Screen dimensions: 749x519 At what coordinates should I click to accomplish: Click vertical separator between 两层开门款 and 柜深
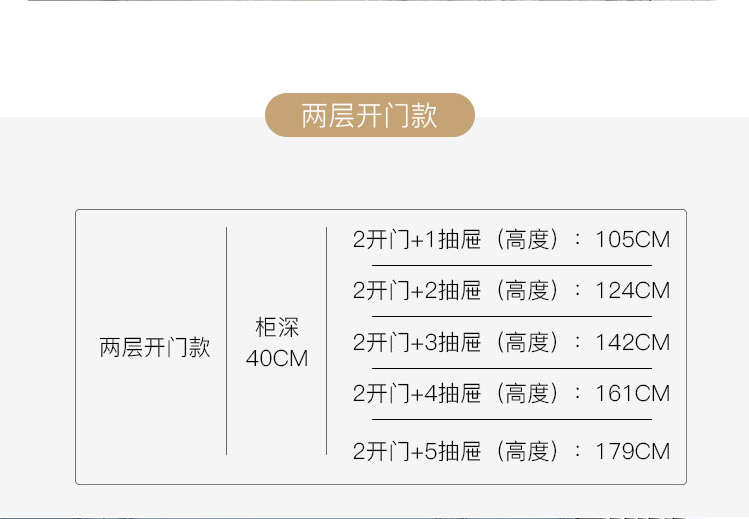point(226,341)
